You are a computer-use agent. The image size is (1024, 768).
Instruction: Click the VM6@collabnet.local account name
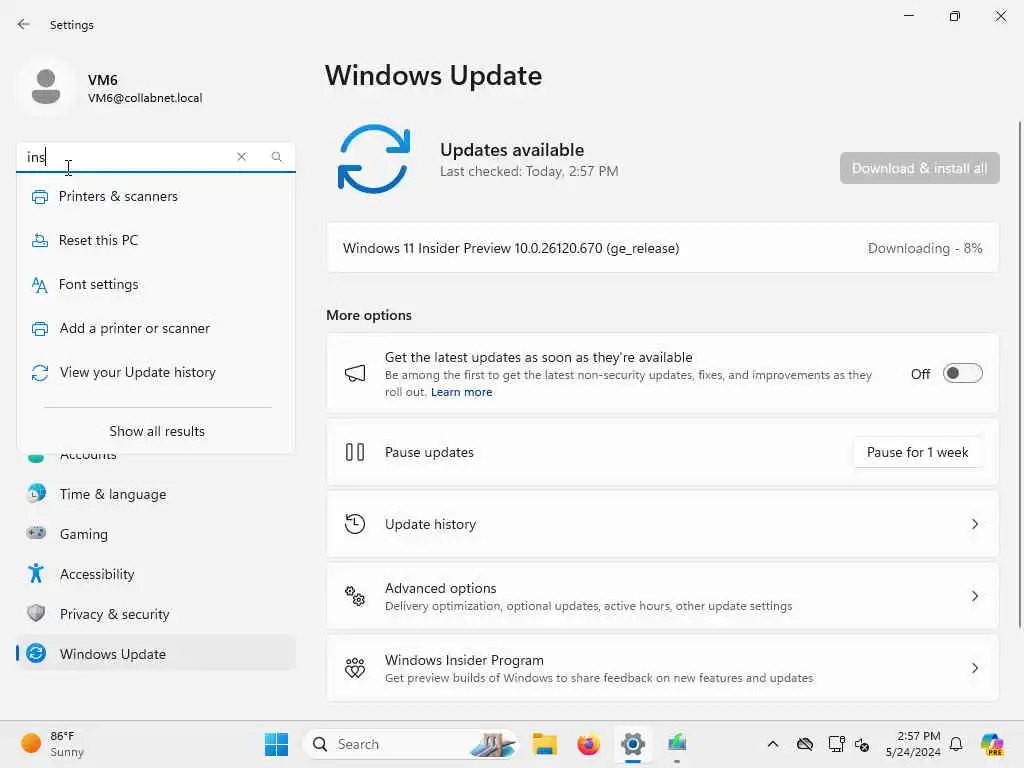point(145,98)
